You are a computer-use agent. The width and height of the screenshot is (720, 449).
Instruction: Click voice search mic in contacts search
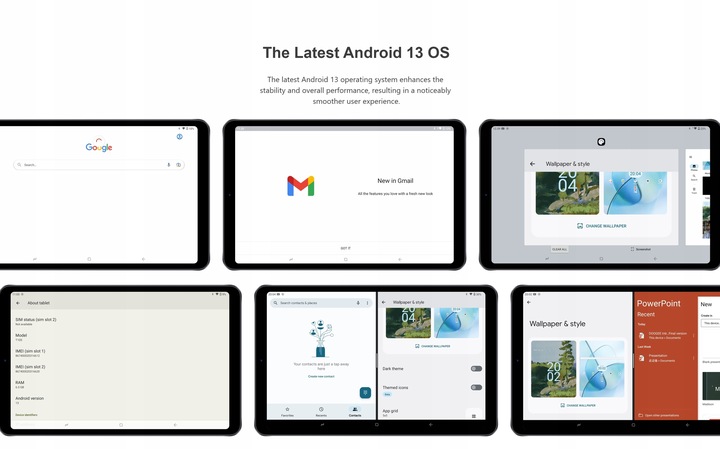(358, 302)
